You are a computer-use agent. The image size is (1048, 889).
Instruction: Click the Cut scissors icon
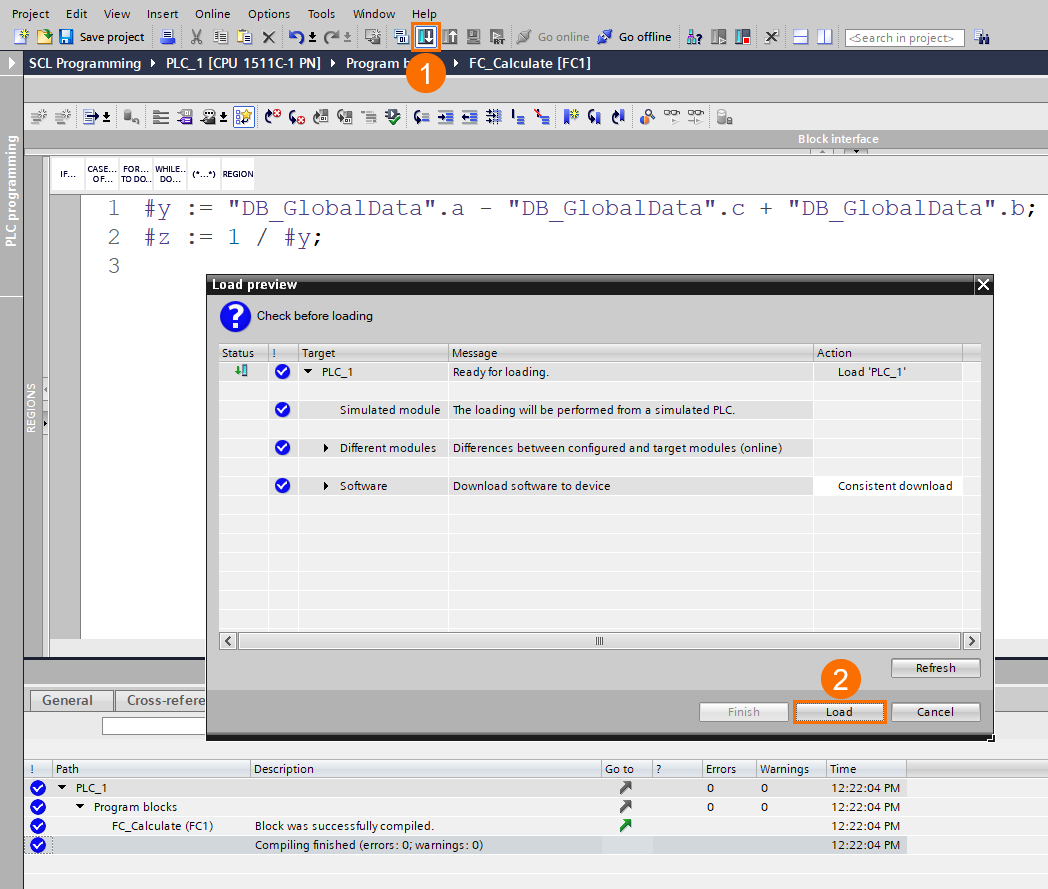coord(196,37)
